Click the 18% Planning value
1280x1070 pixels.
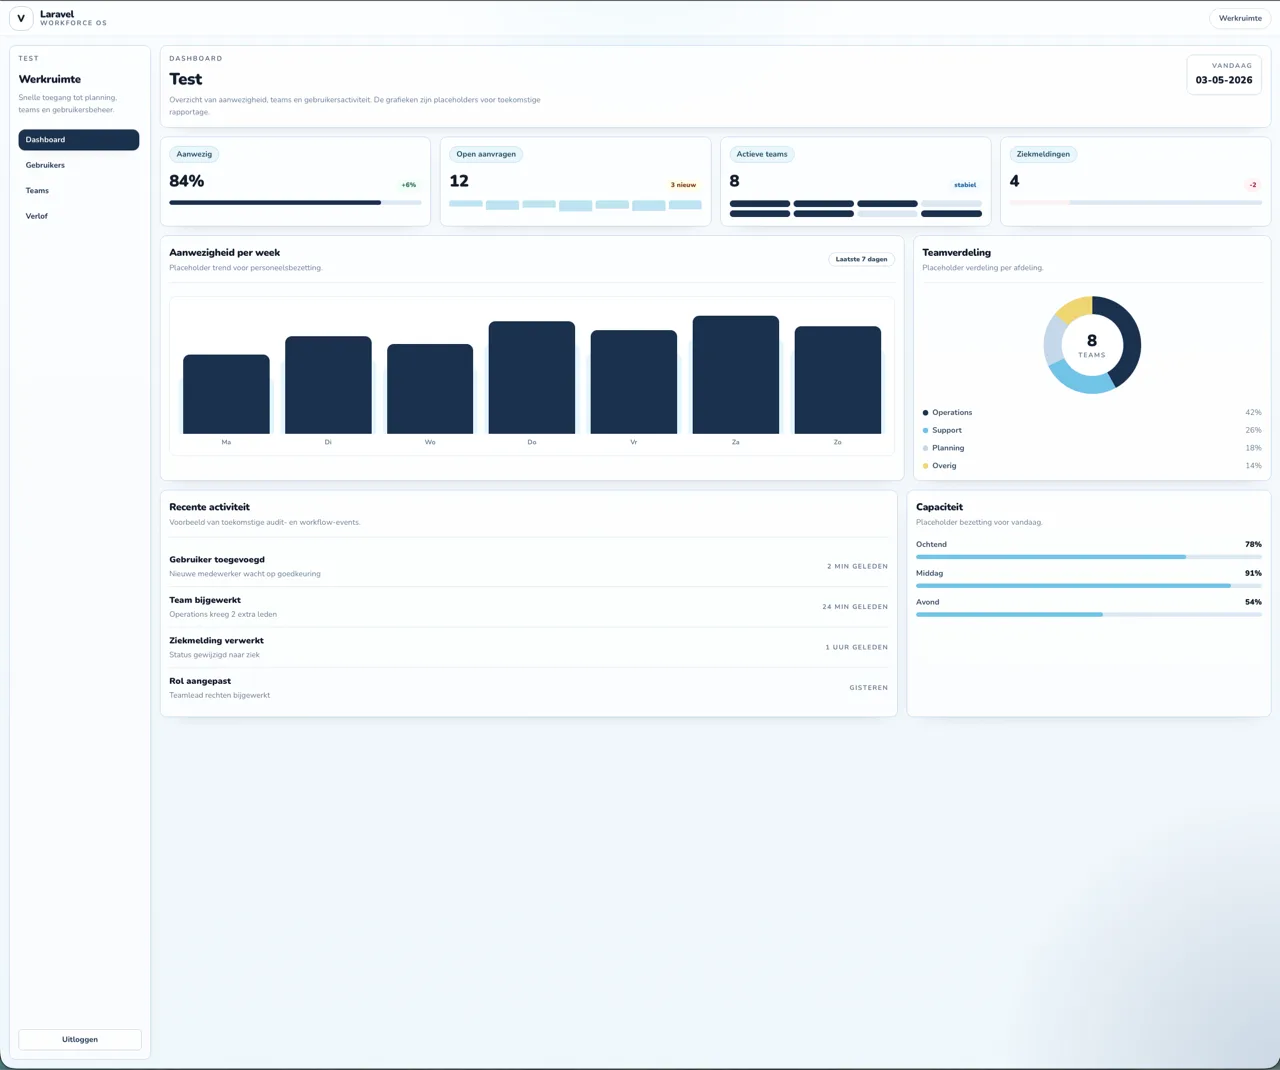click(1253, 448)
